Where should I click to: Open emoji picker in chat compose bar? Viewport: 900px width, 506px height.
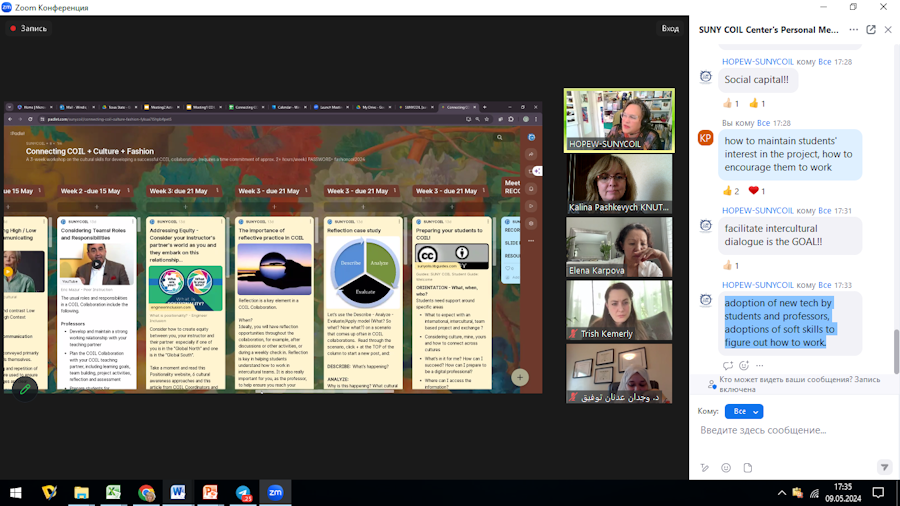click(x=726, y=468)
